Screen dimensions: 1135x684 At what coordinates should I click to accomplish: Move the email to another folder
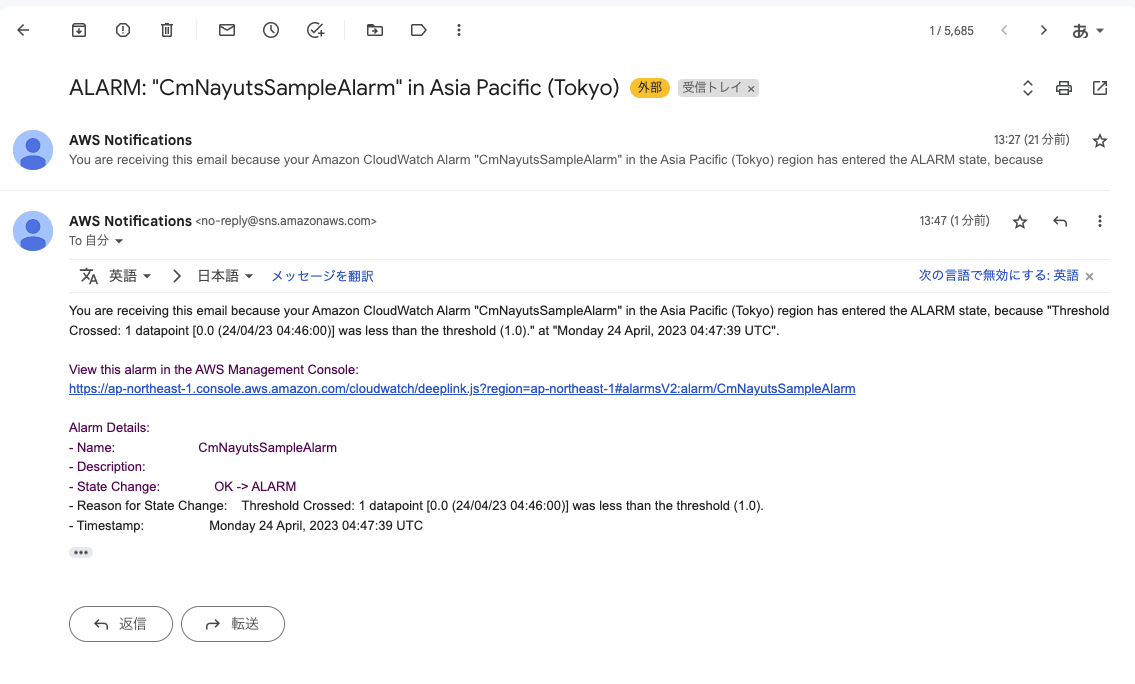click(x=374, y=30)
